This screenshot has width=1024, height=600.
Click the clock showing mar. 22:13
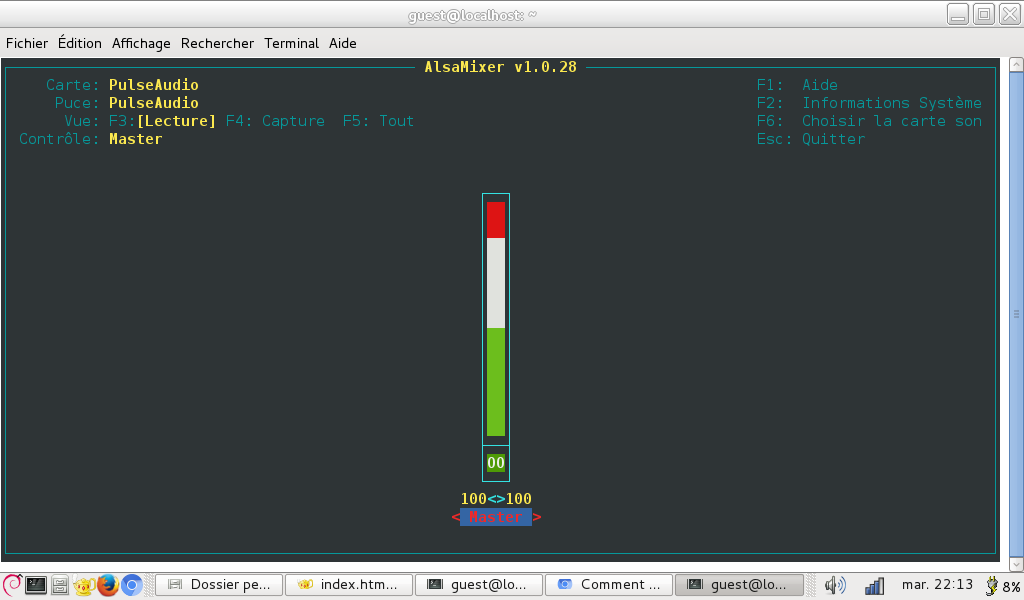(937, 585)
